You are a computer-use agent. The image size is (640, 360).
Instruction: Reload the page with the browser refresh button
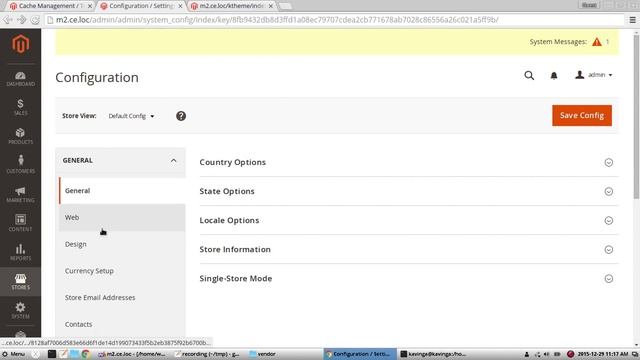tap(36, 20)
